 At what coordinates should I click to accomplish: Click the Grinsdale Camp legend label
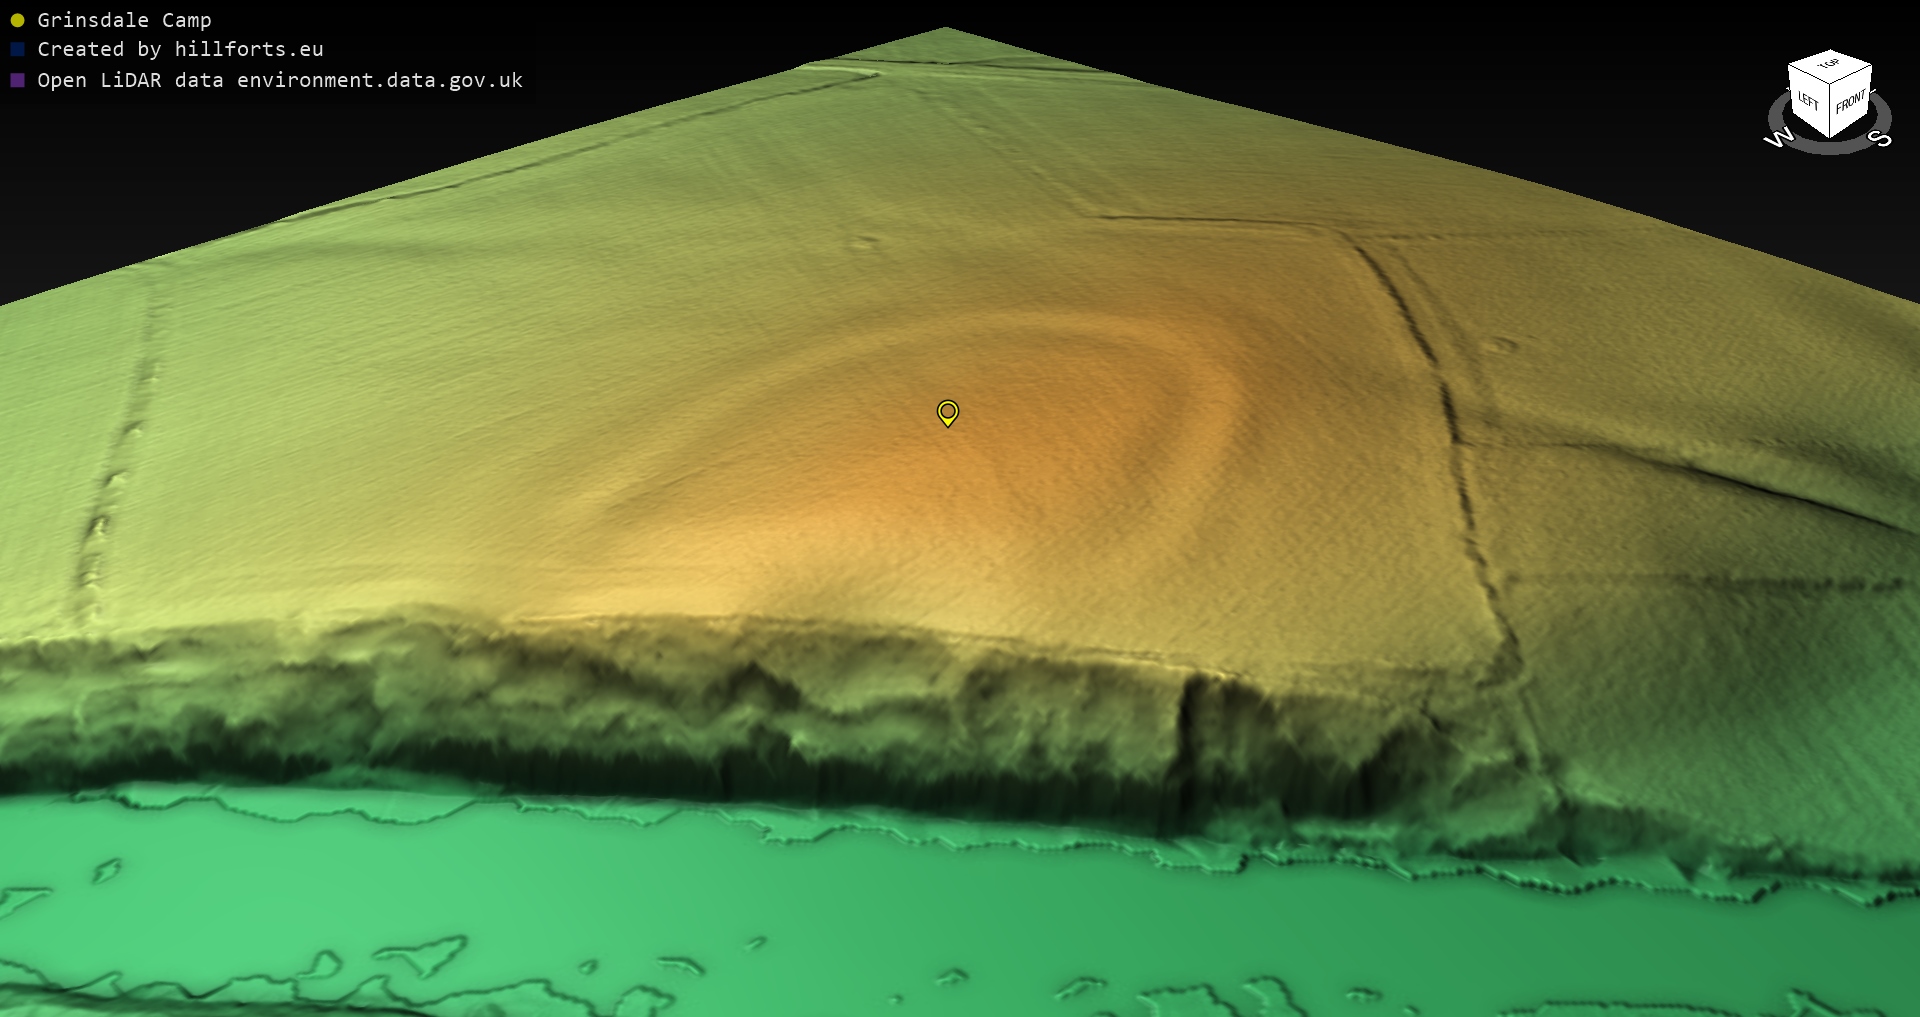point(124,20)
